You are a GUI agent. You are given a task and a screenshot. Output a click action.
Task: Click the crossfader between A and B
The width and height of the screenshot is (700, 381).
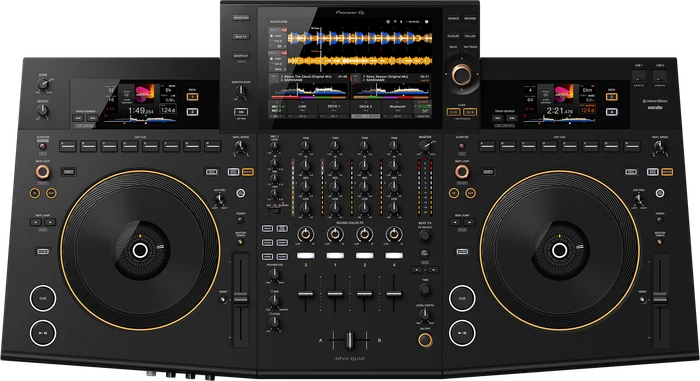(350, 340)
